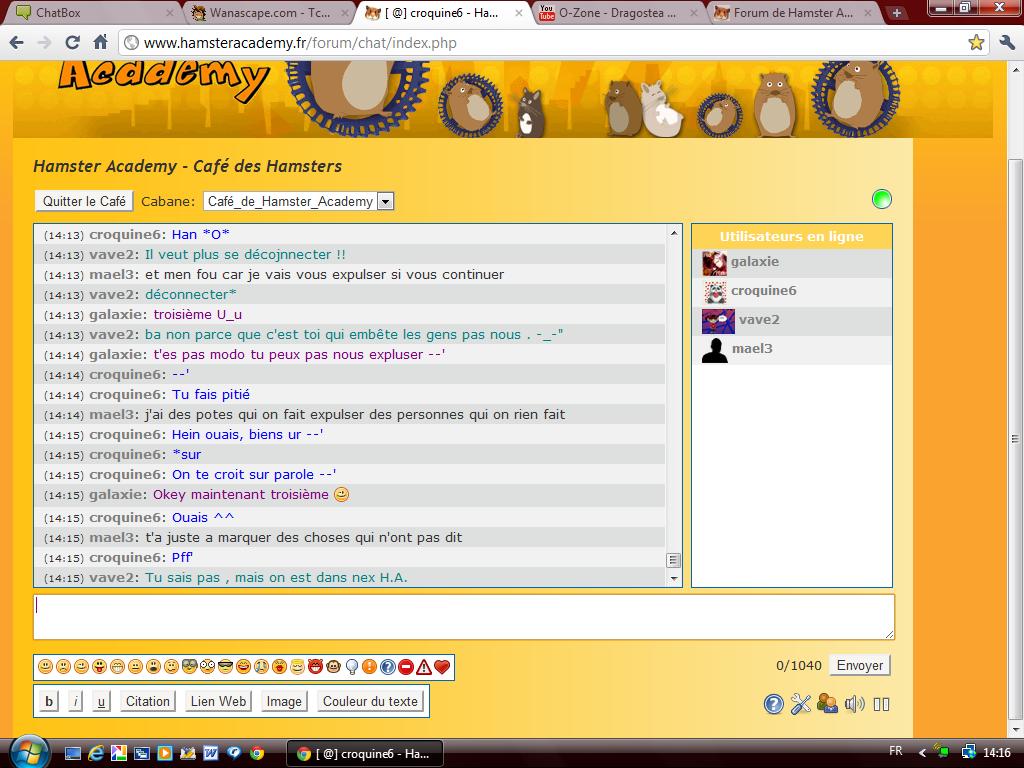Open the Word shortcut in quick launch
Screen dimensions: 1024x768
210,754
